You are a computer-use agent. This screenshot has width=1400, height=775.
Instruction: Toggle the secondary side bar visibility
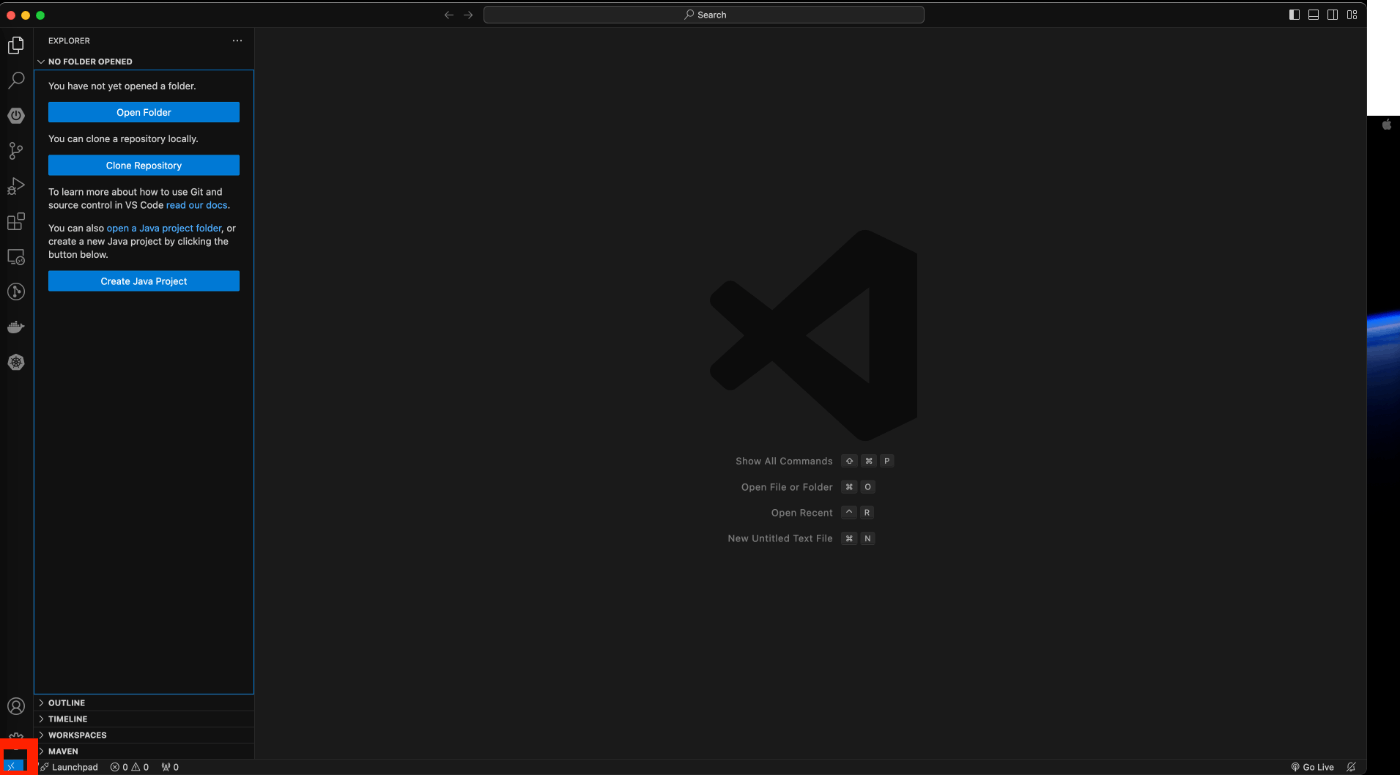click(1332, 15)
